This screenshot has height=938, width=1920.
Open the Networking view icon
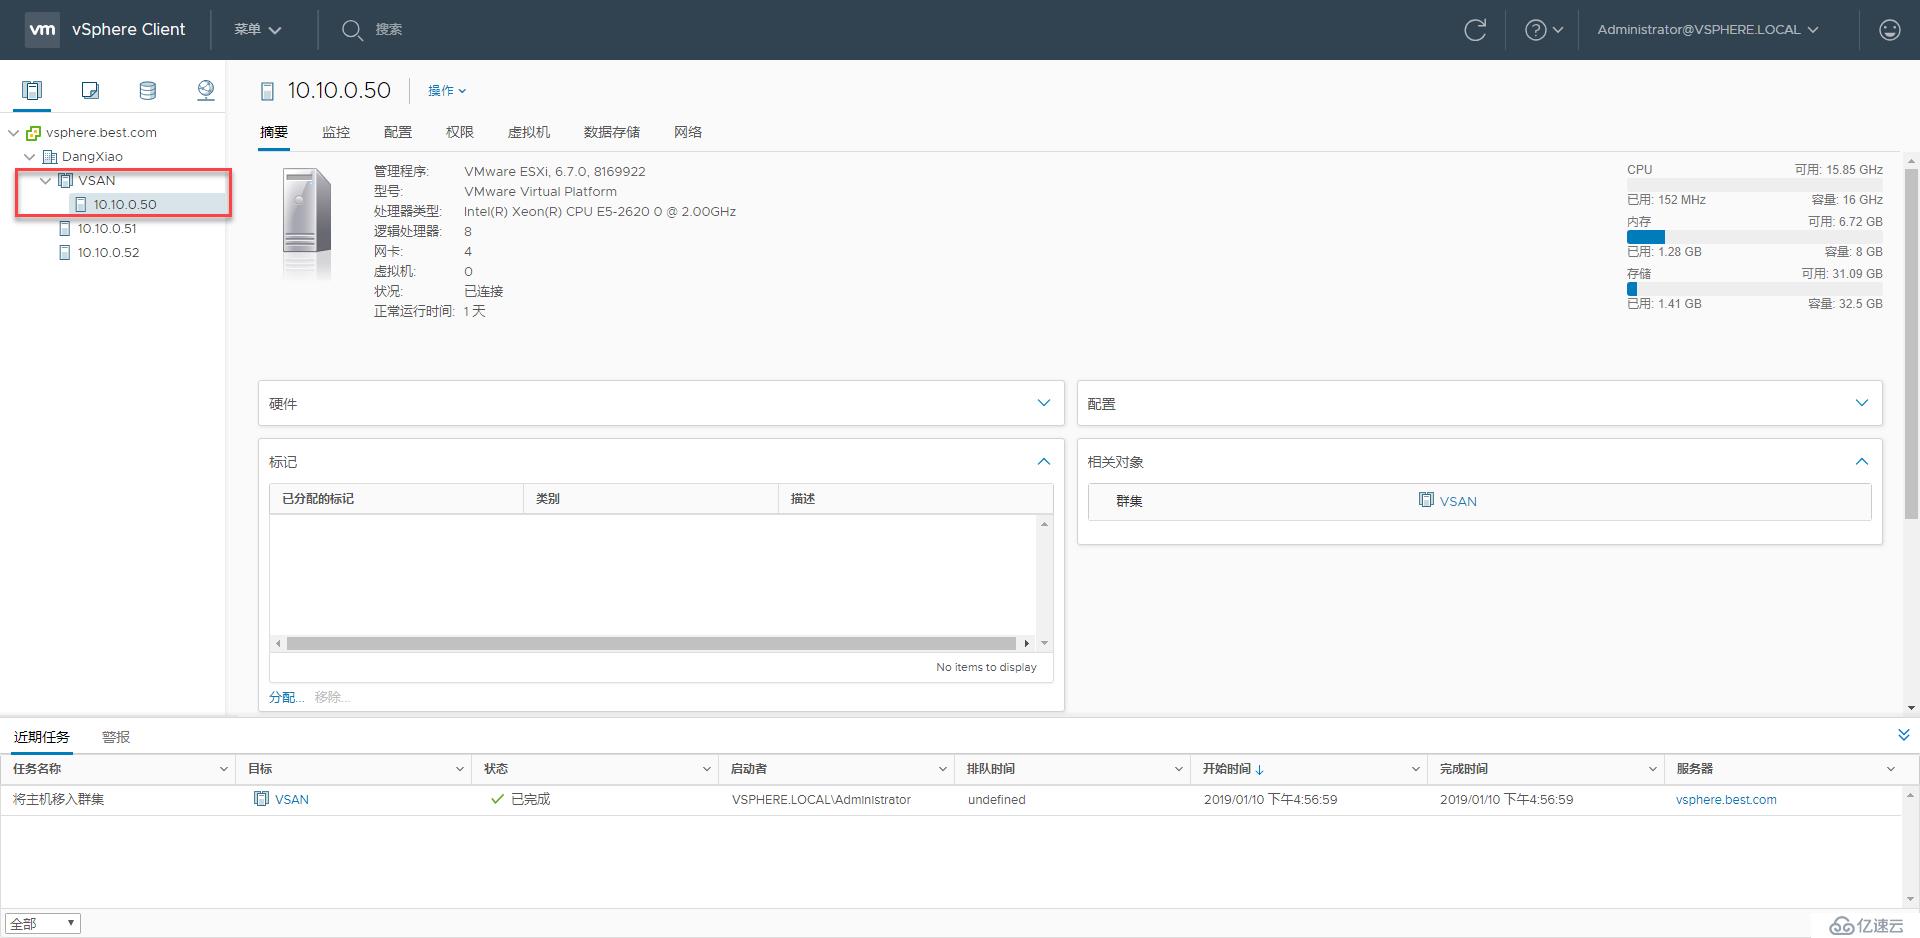[x=206, y=91]
